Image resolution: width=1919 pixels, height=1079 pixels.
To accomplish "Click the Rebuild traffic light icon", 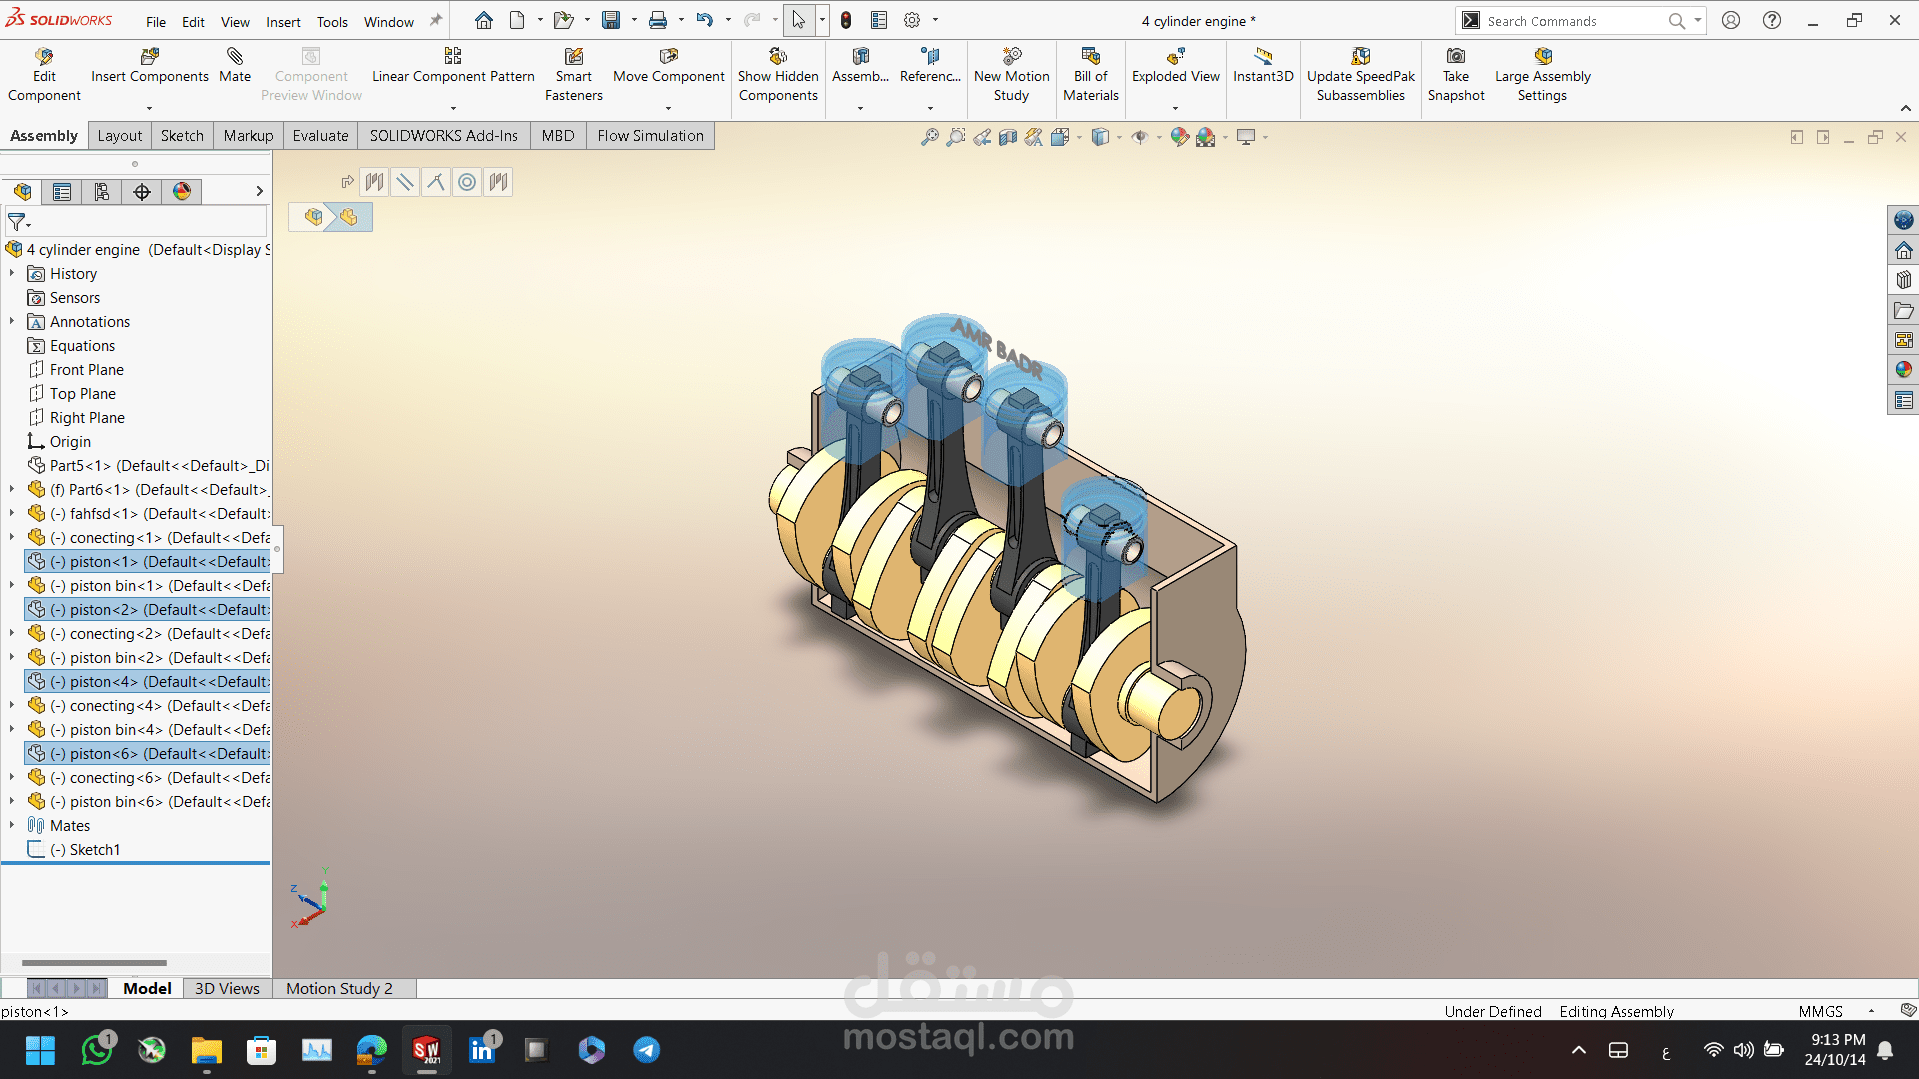I will click(846, 20).
